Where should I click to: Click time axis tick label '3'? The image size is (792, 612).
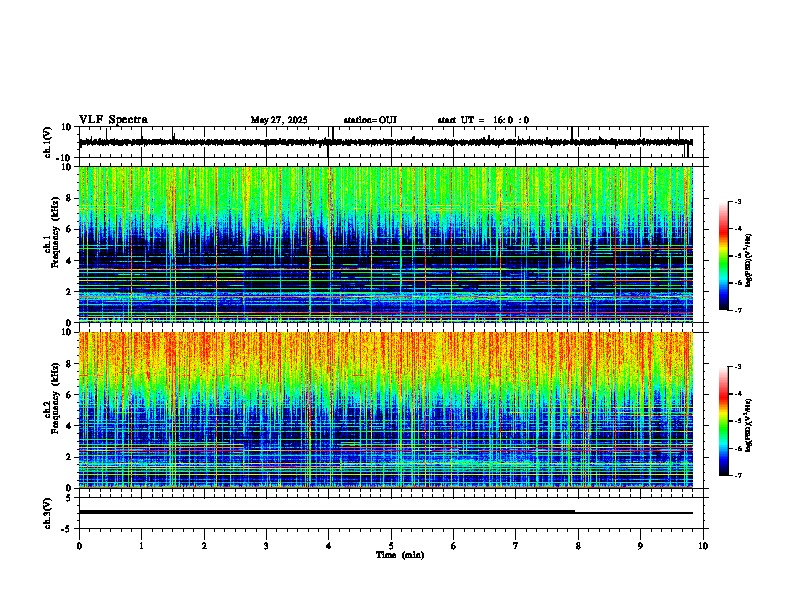[x=266, y=546]
